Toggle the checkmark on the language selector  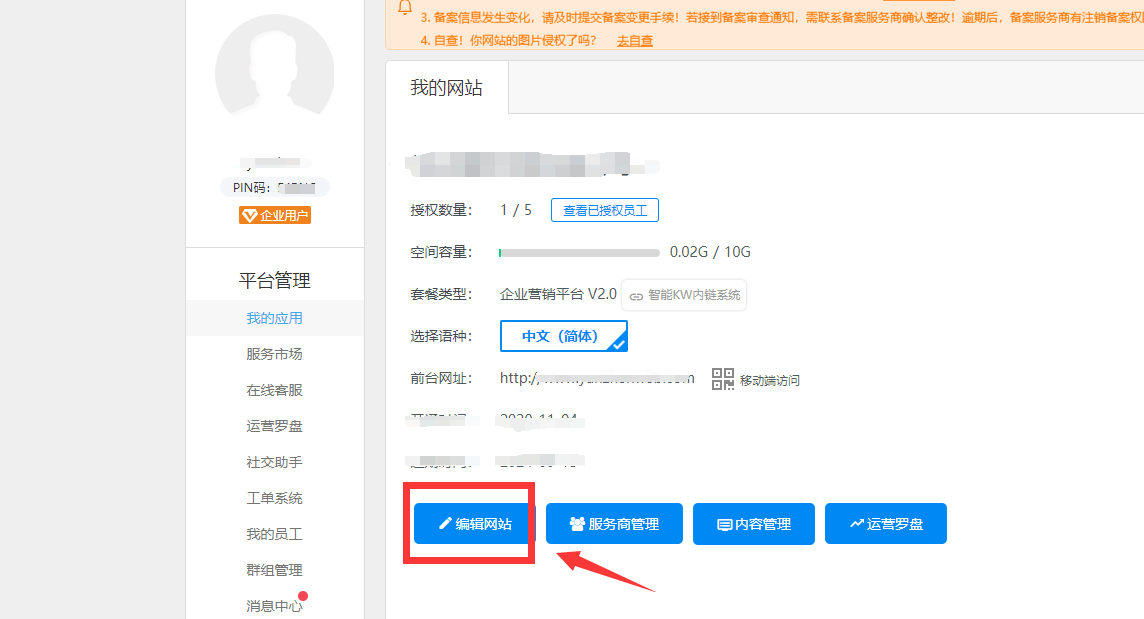(620, 346)
